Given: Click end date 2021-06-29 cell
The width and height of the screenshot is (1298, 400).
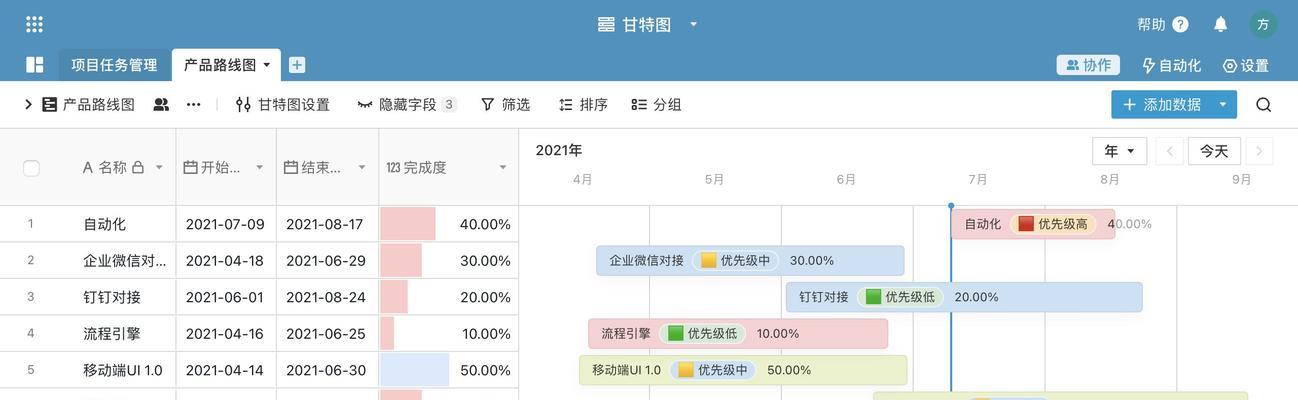Looking at the screenshot, I should click(327, 260).
